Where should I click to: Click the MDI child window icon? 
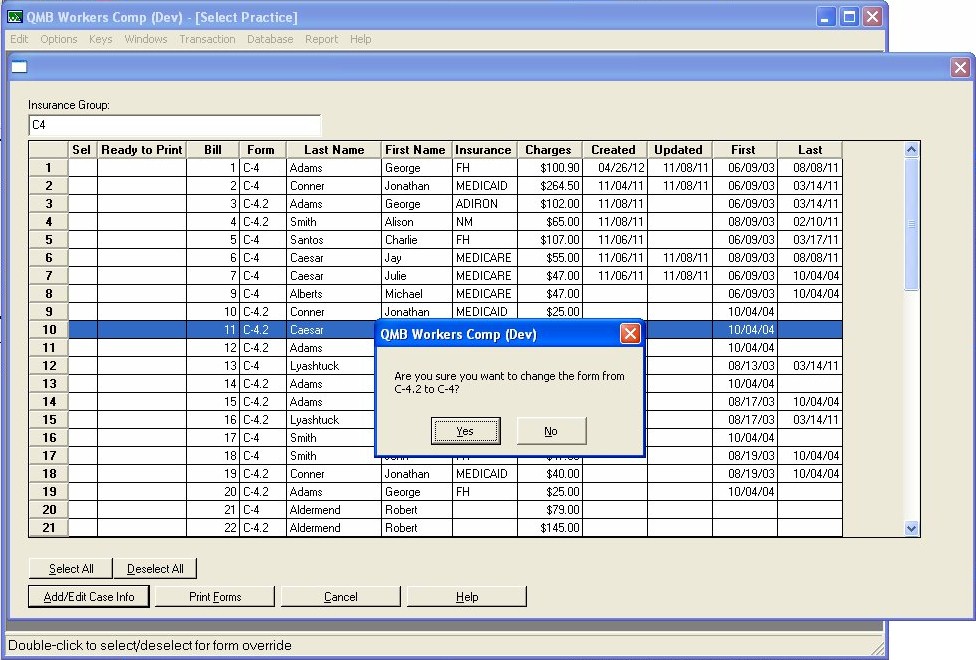pyautogui.click(x=19, y=66)
